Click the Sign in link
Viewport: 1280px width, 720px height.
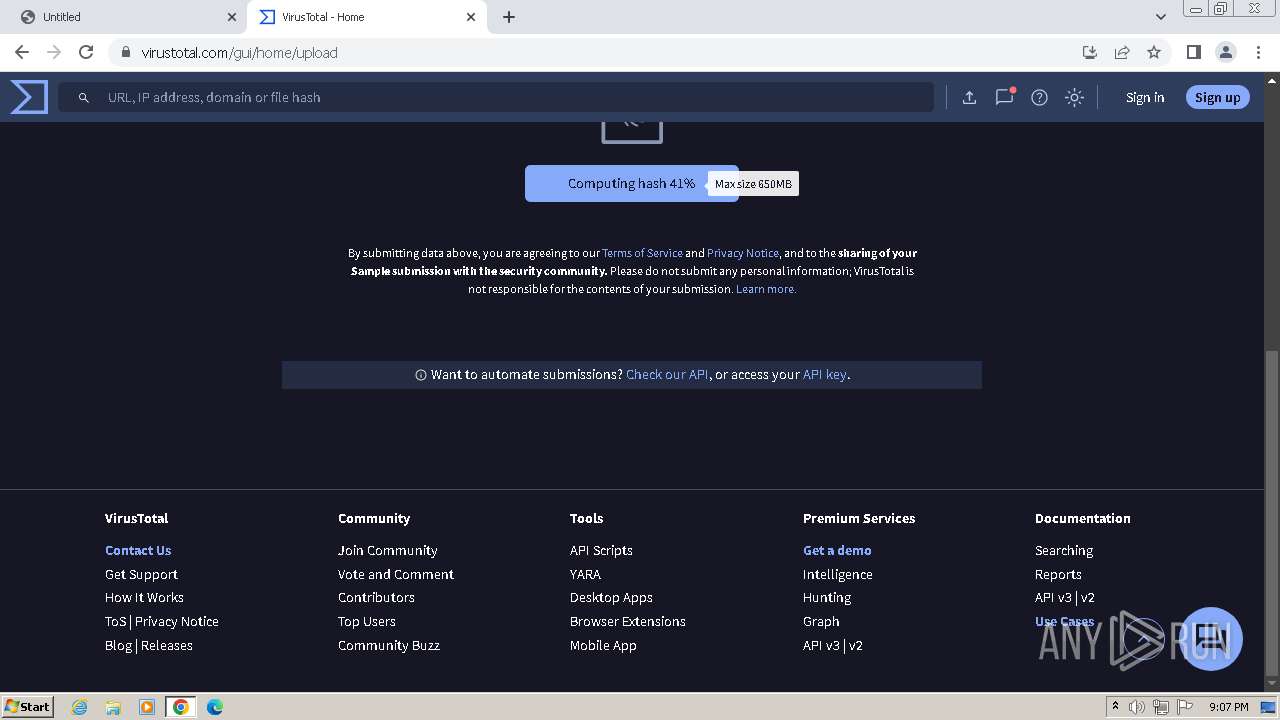pyautogui.click(x=1145, y=97)
